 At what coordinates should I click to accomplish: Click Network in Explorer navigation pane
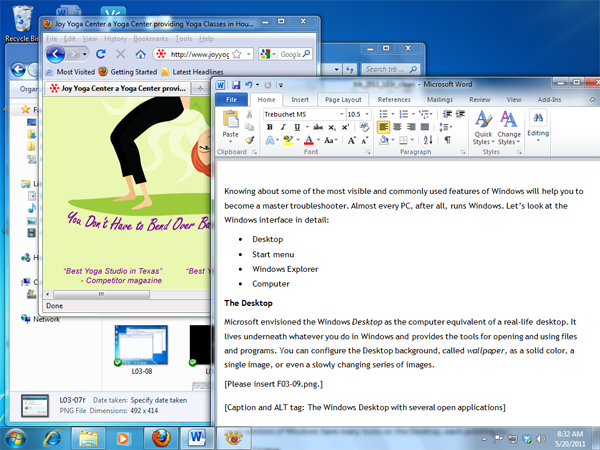41,319
